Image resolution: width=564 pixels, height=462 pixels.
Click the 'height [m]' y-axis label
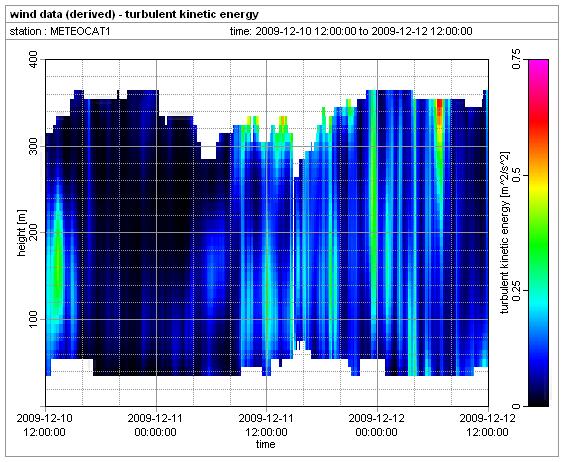[22, 232]
